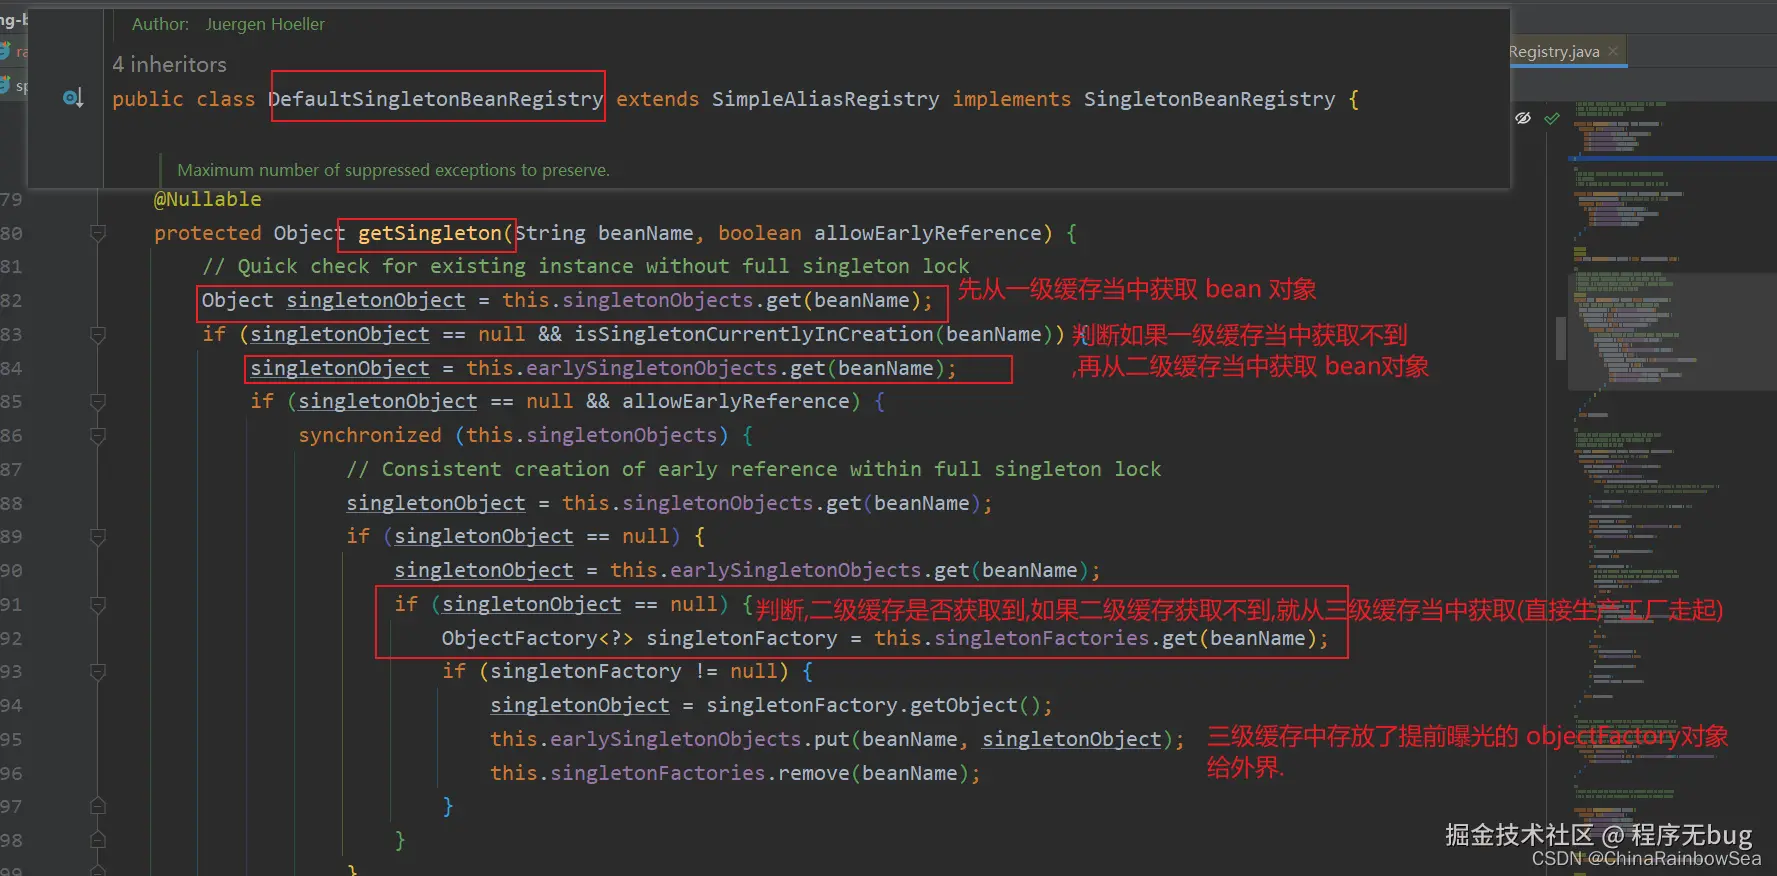Toggle reader mode eye icon
Viewport: 1777px width, 876px height.
point(1523,118)
